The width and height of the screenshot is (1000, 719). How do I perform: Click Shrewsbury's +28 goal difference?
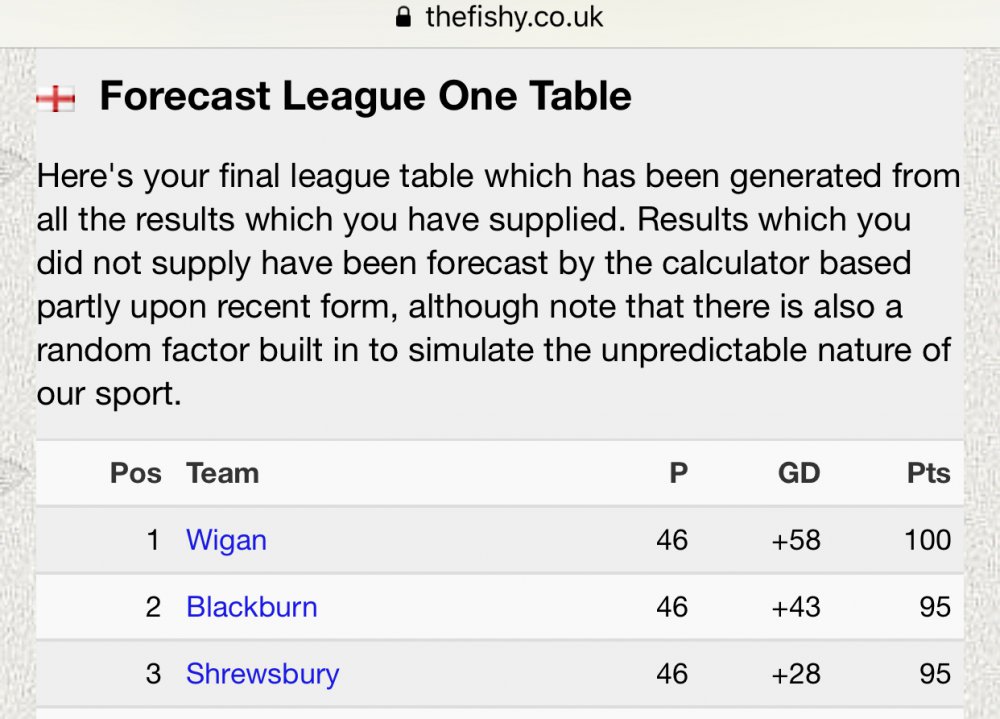[x=796, y=674]
